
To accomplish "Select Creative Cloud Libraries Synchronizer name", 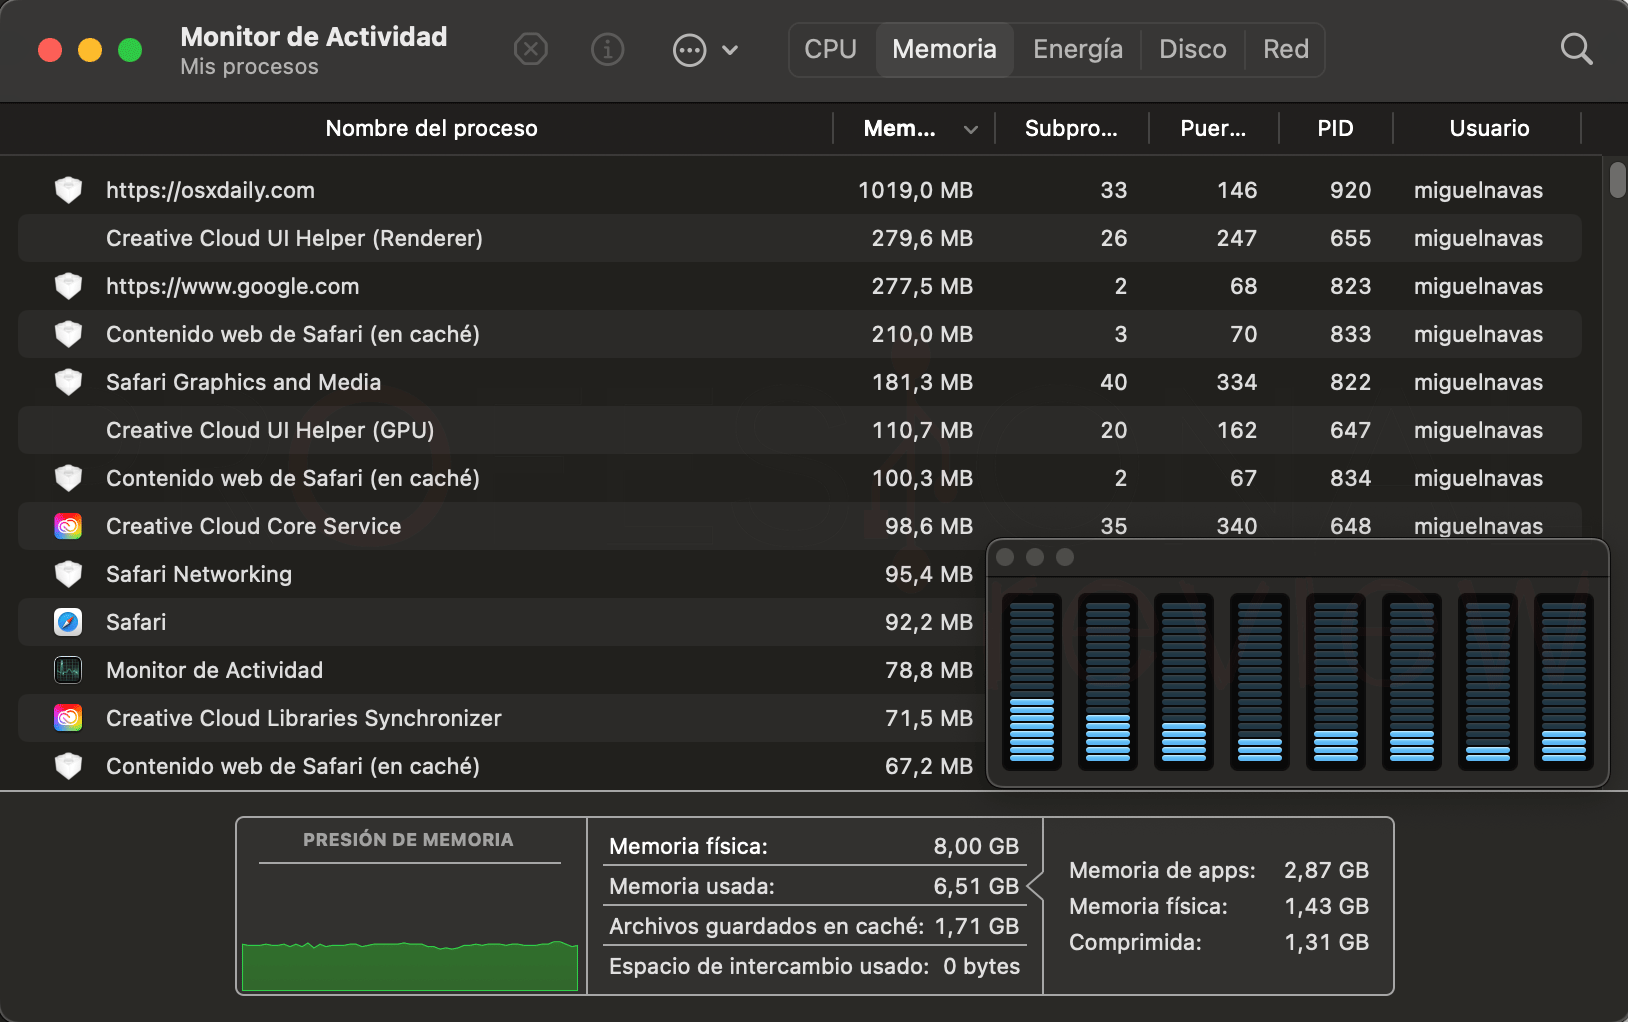I will pos(304,718).
